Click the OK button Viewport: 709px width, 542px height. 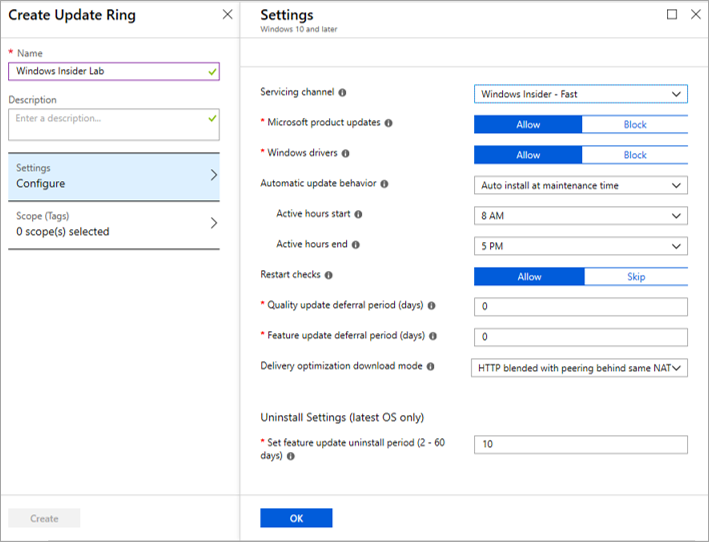click(296, 518)
